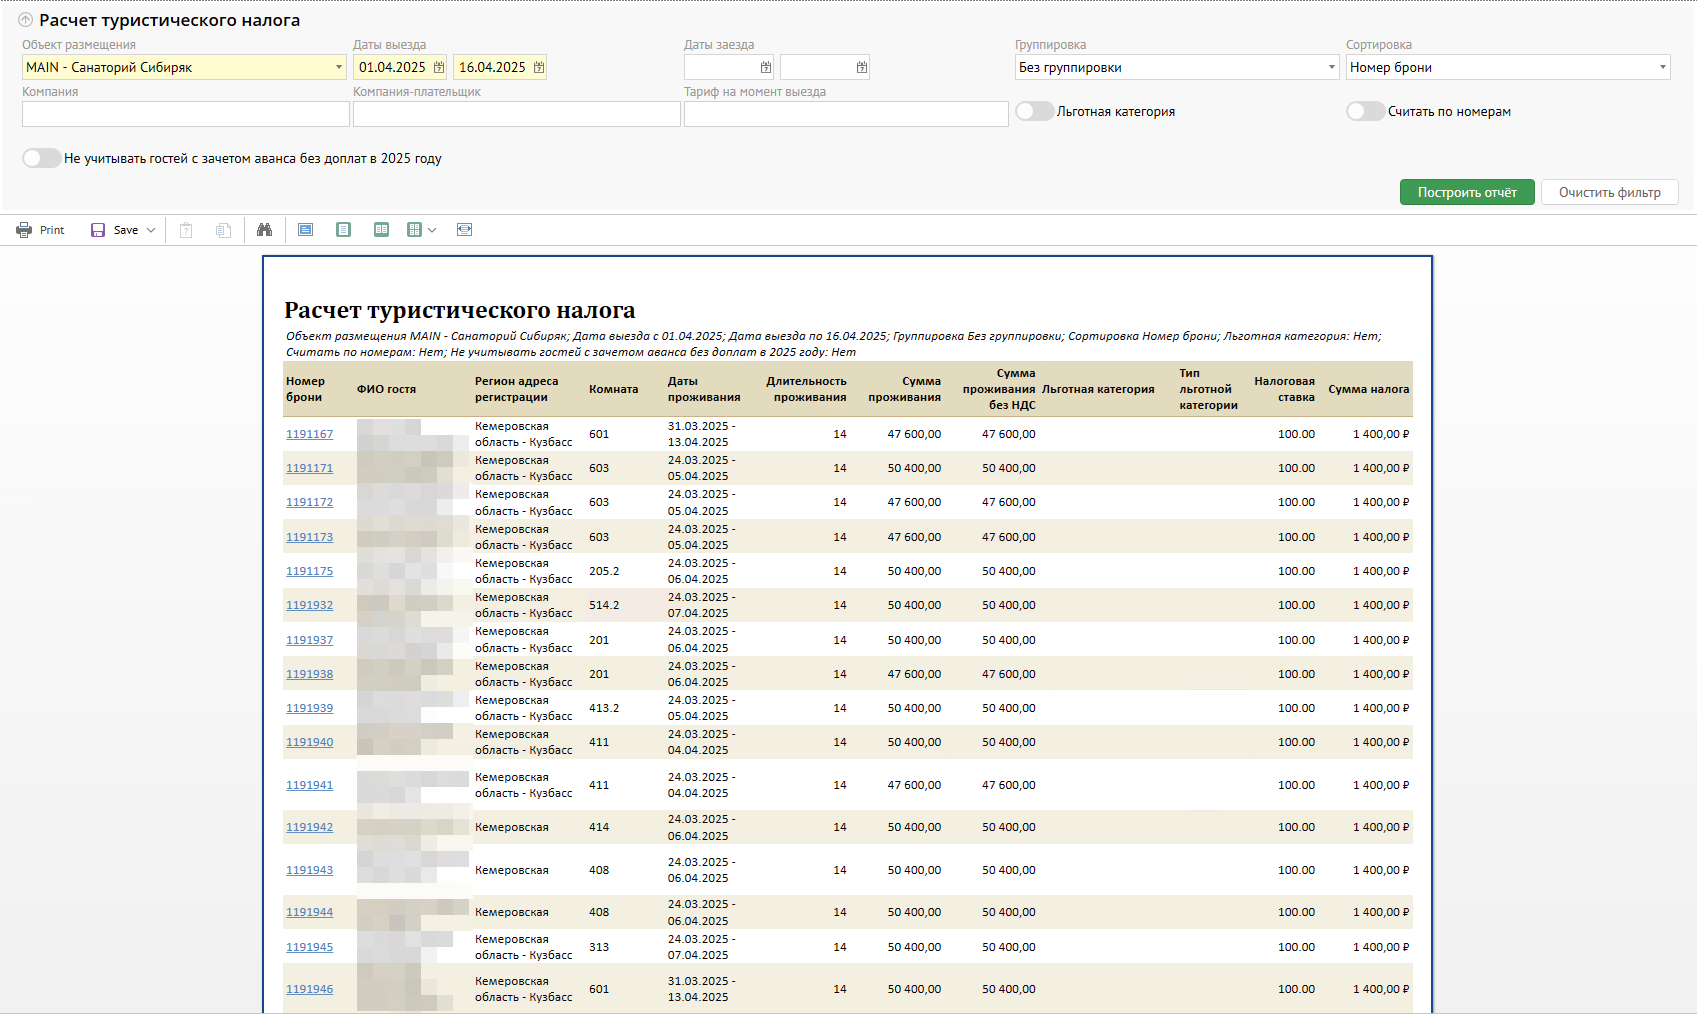This screenshot has width=1697, height=1014.
Task: Open calendar for first departure date
Action: [x=439, y=67]
